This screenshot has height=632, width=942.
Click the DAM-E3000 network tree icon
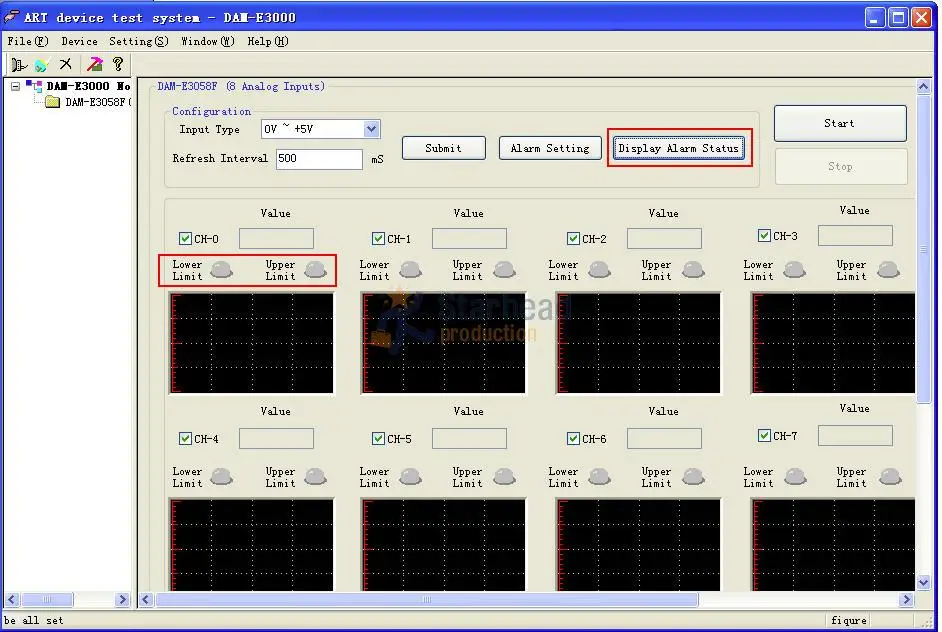[x=34, y=86]
